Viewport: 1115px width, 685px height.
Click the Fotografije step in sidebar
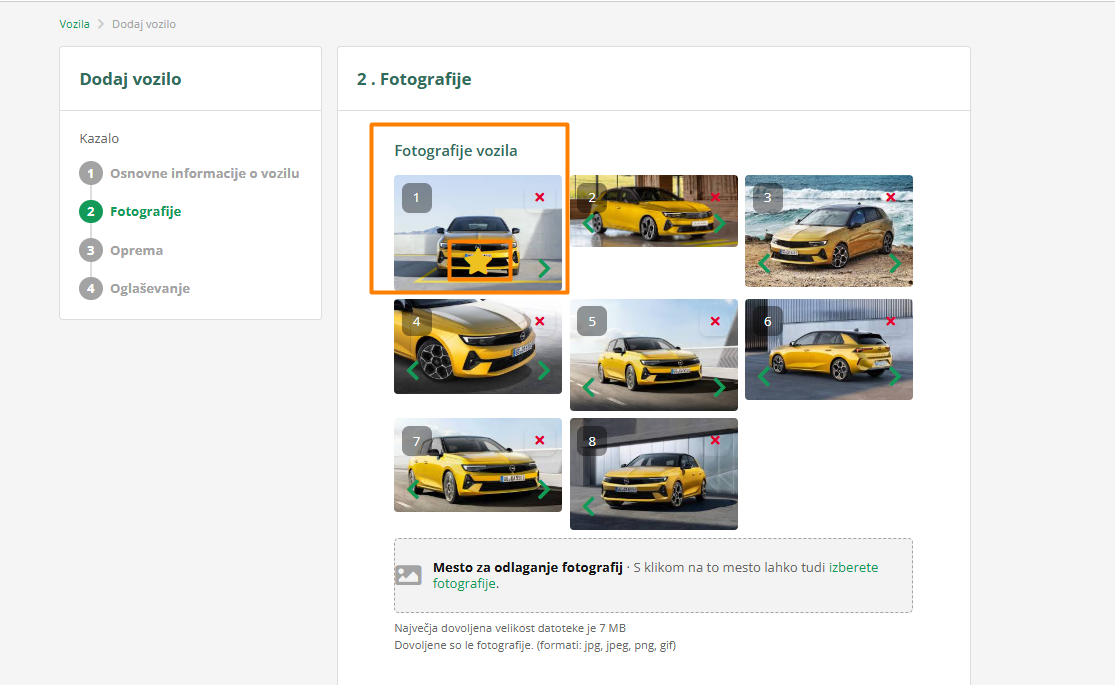(x=145, y=211)
